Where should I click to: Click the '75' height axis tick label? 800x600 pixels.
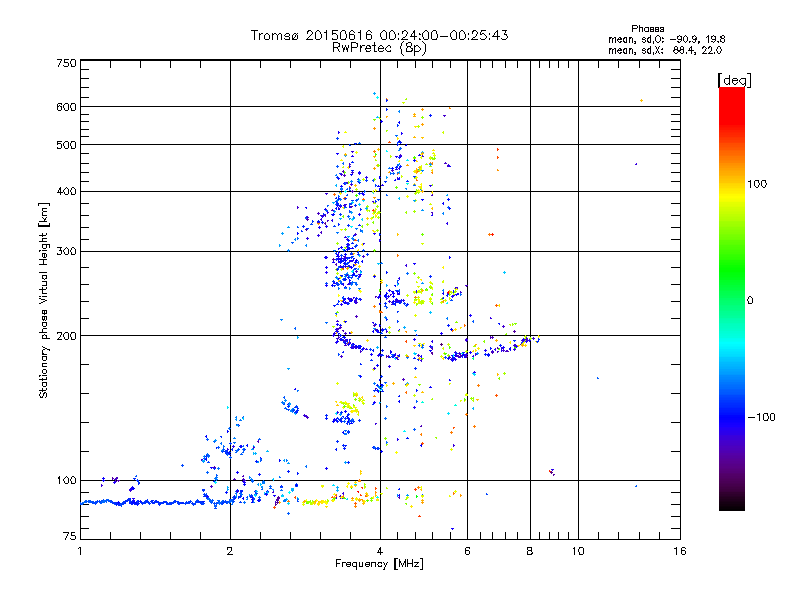70,536
